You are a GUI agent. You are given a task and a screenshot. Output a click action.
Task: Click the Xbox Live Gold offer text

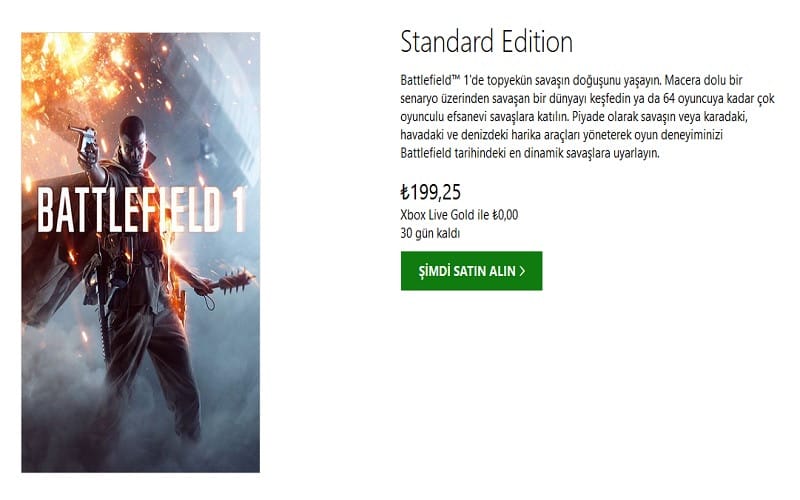coord(458,215)
